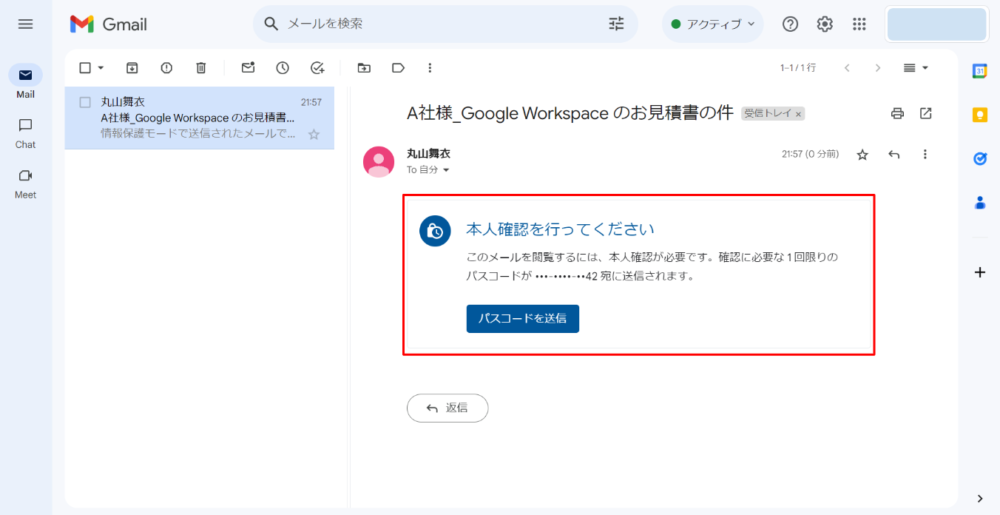This screenshot has height=515, width=1000.
Task: Click the 返信 button below message
Action: point(448,408)
